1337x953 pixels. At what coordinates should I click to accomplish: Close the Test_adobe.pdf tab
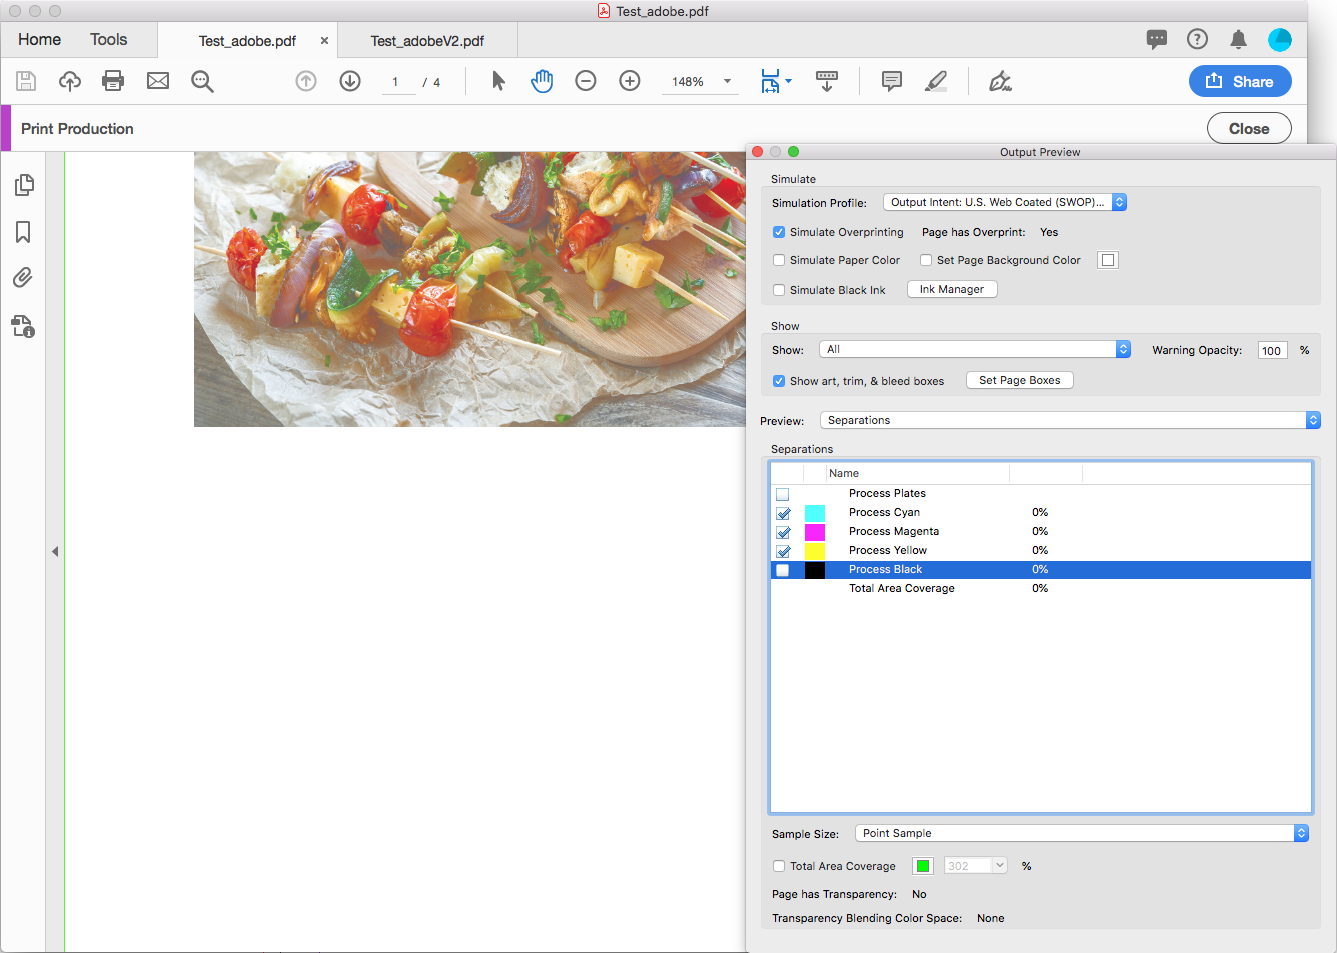[x=324, y=41]
